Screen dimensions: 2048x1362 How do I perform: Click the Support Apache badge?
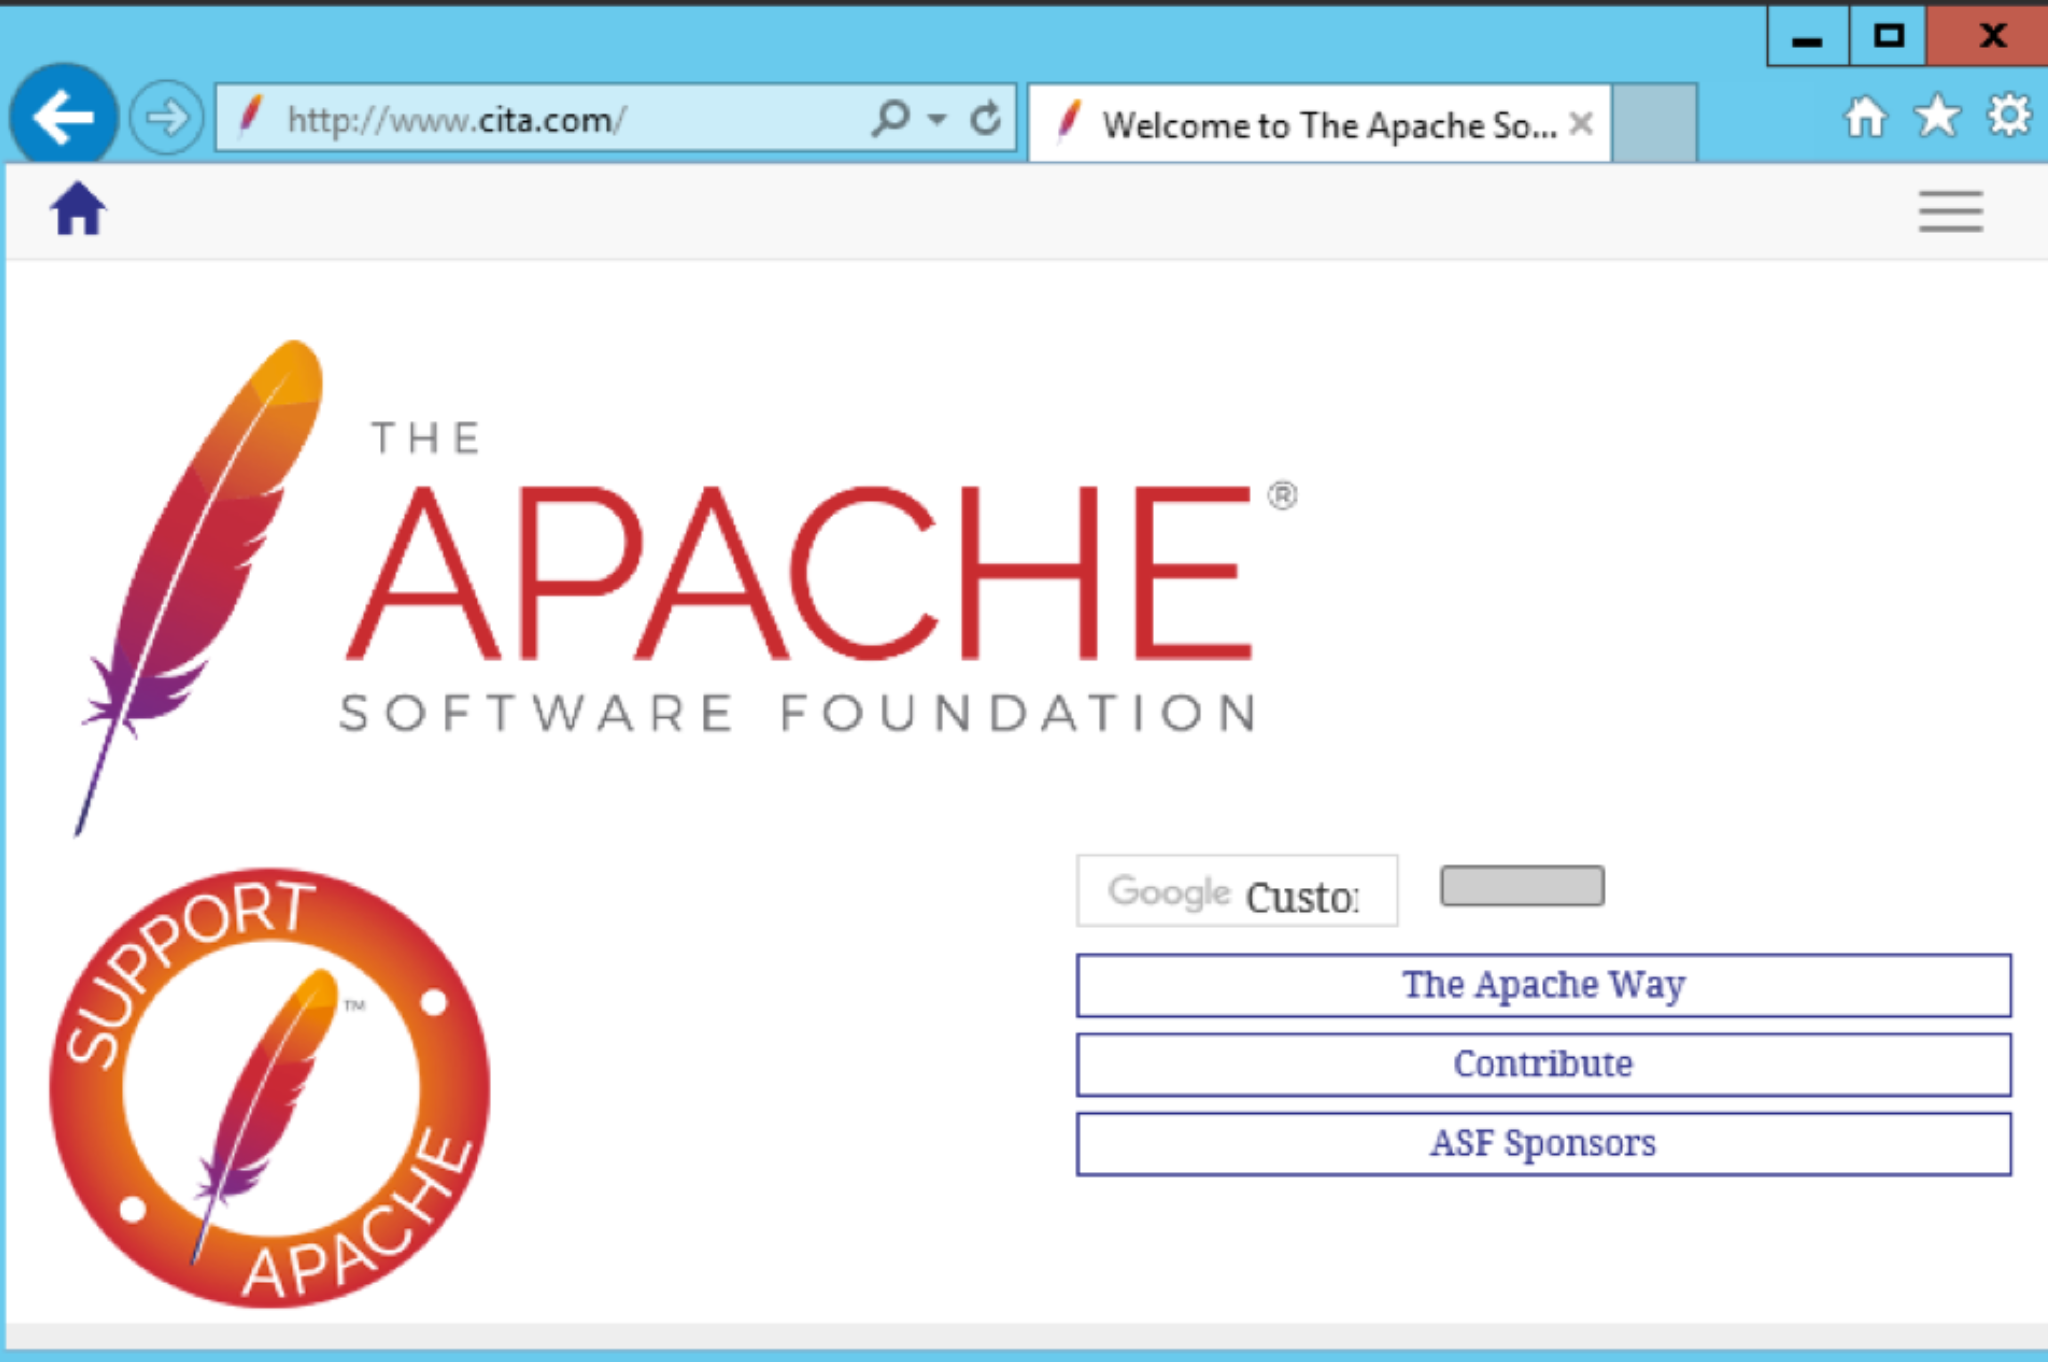270,1087
